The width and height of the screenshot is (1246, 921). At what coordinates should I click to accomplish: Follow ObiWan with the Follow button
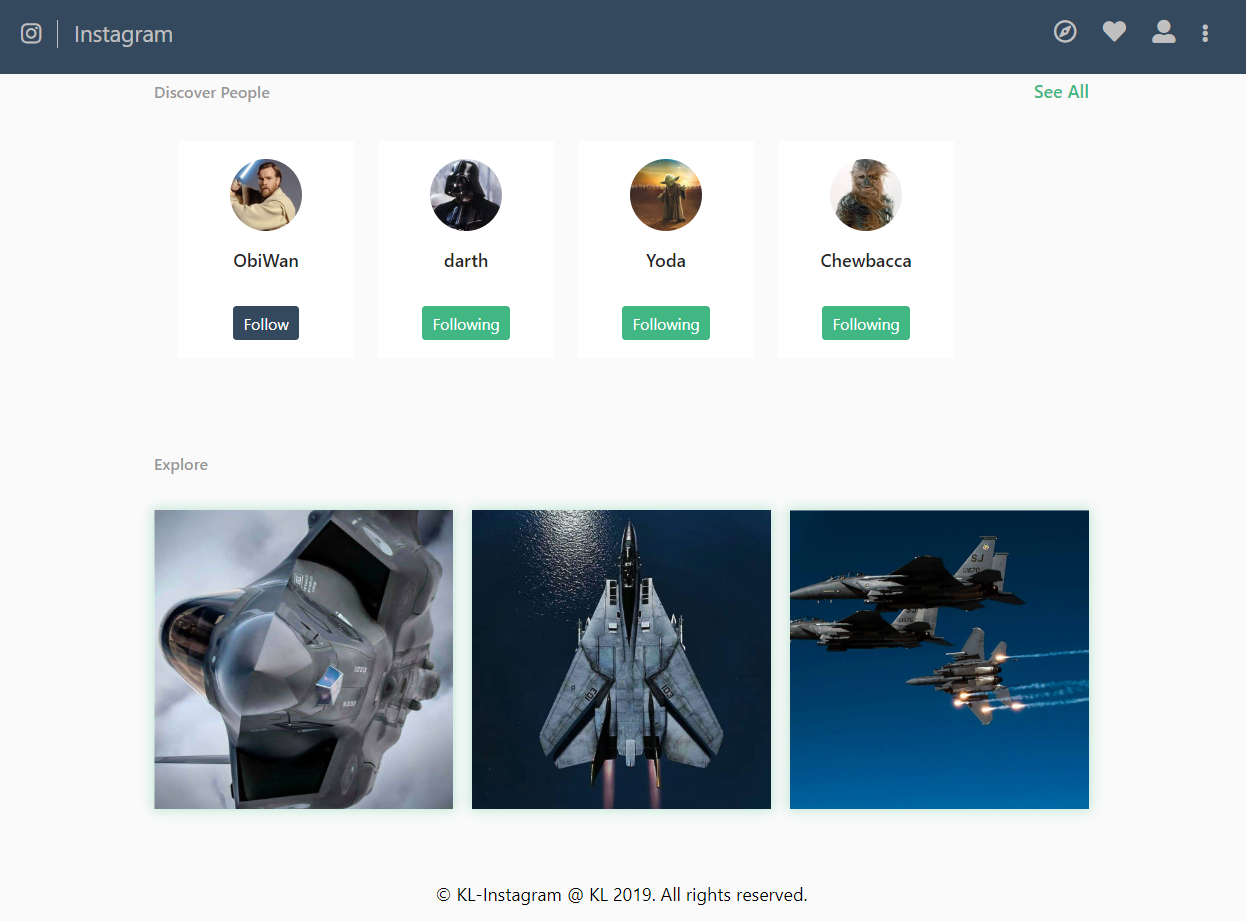[x=266, y=323]
